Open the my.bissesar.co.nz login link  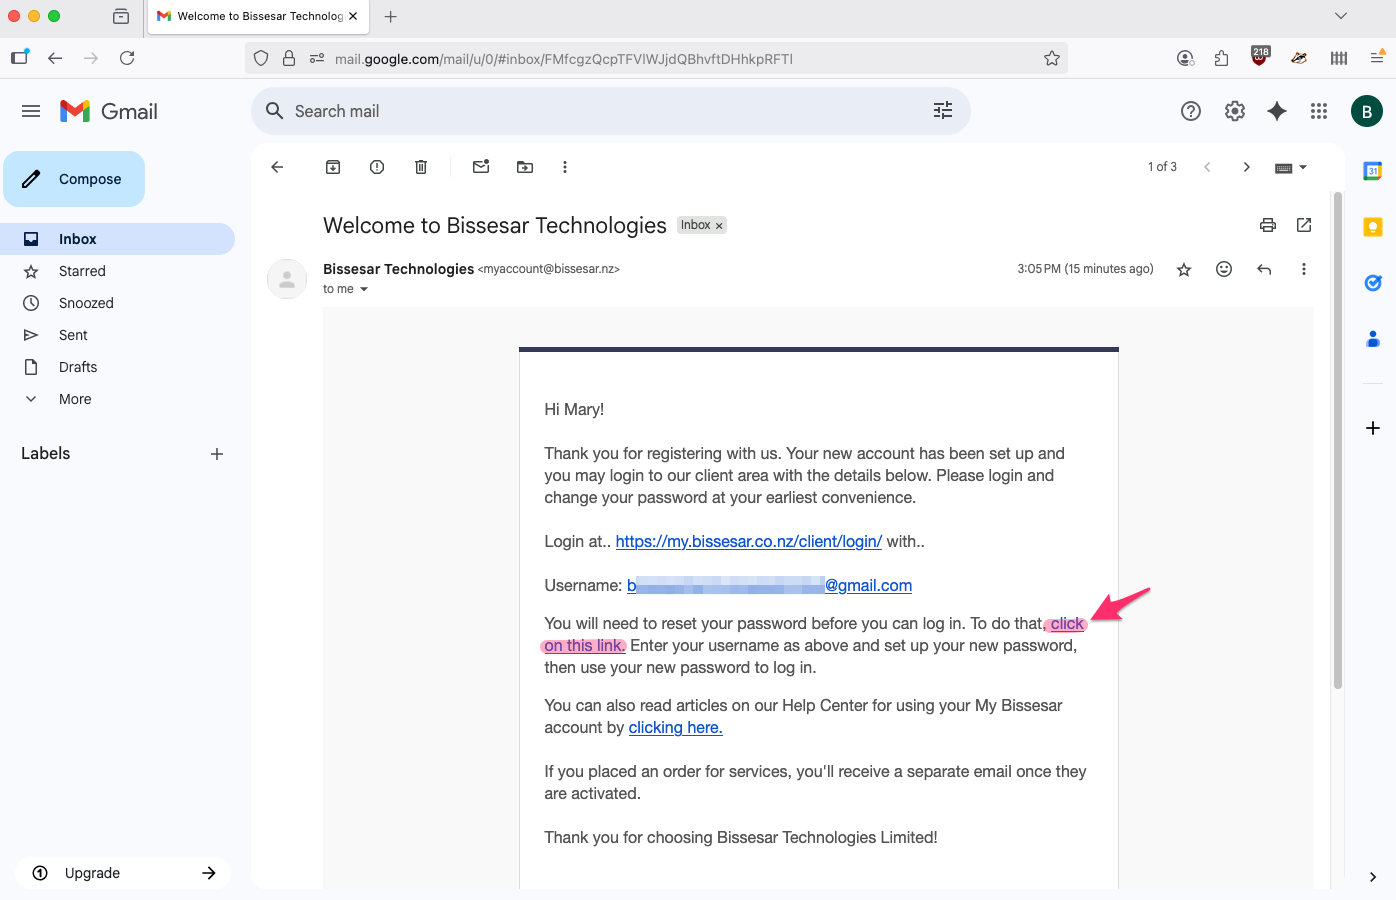pyautogui.click(x=749, y=541)
